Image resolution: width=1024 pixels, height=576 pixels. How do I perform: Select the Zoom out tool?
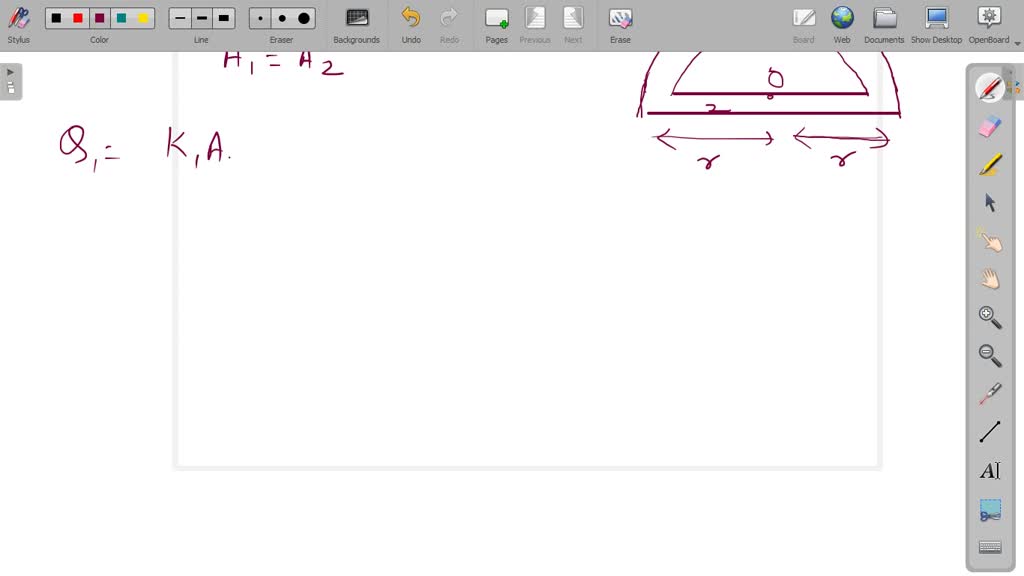(x=989, y=355)
